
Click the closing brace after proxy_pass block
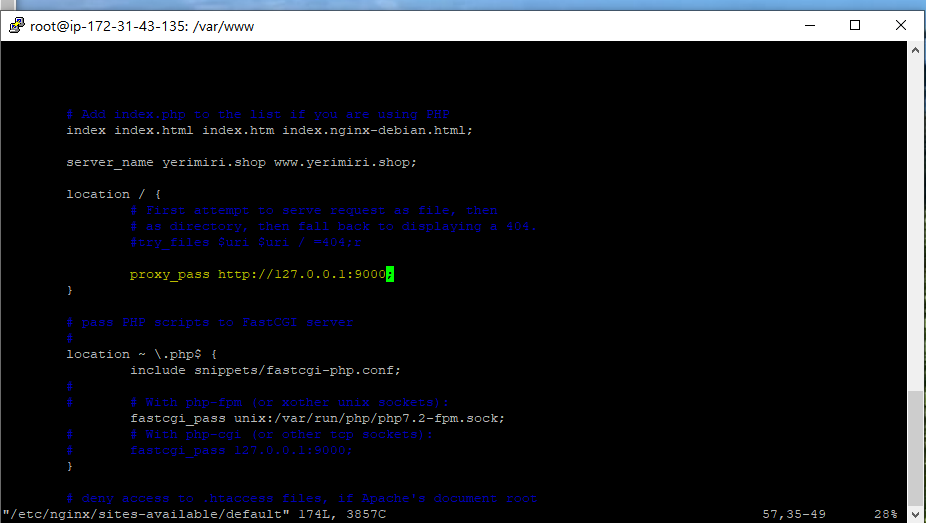(70, 290)
